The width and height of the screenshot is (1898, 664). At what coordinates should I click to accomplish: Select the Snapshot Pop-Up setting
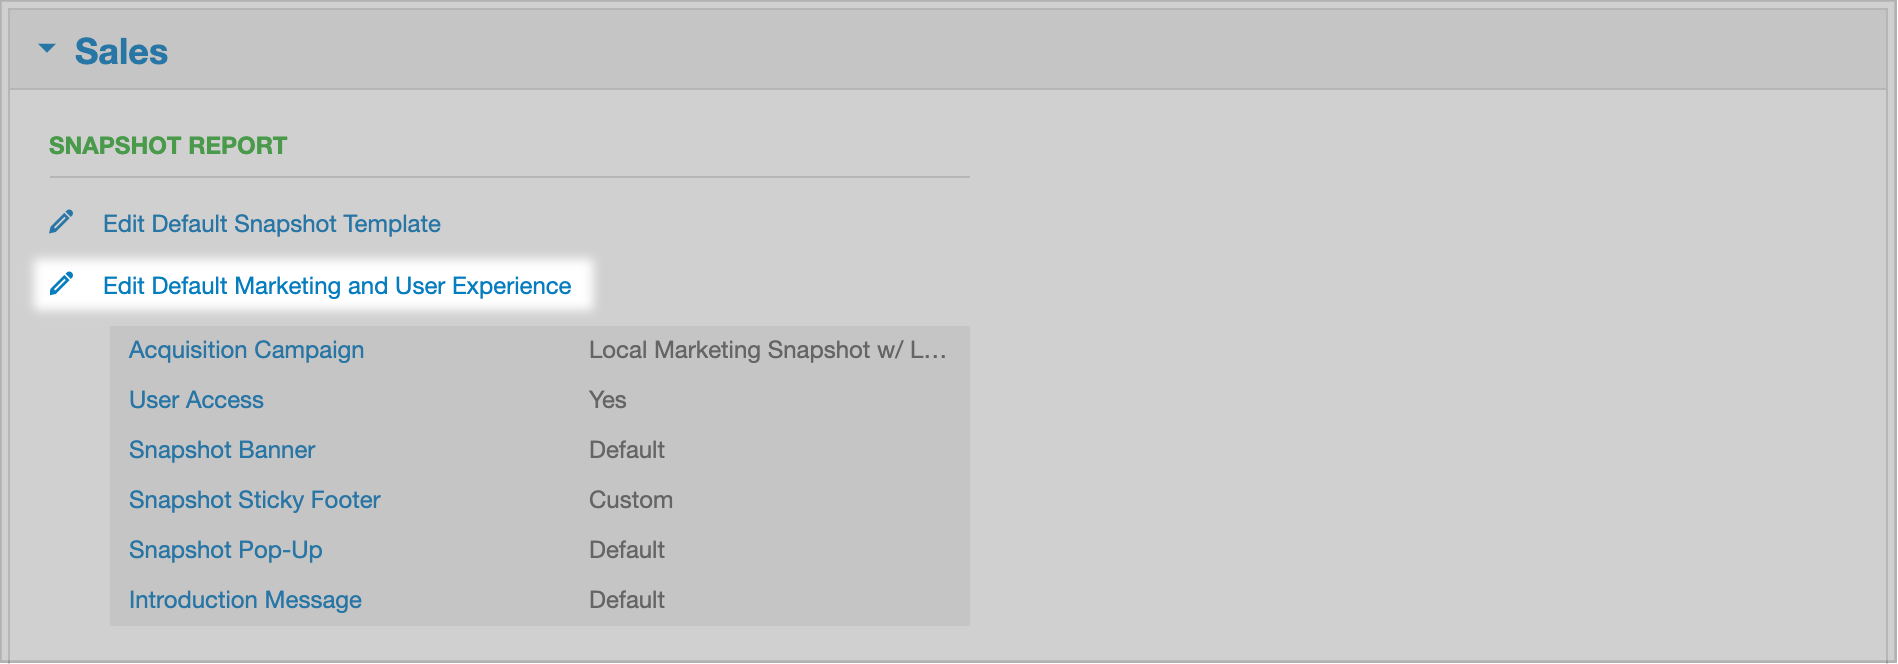tap(226, 550)
